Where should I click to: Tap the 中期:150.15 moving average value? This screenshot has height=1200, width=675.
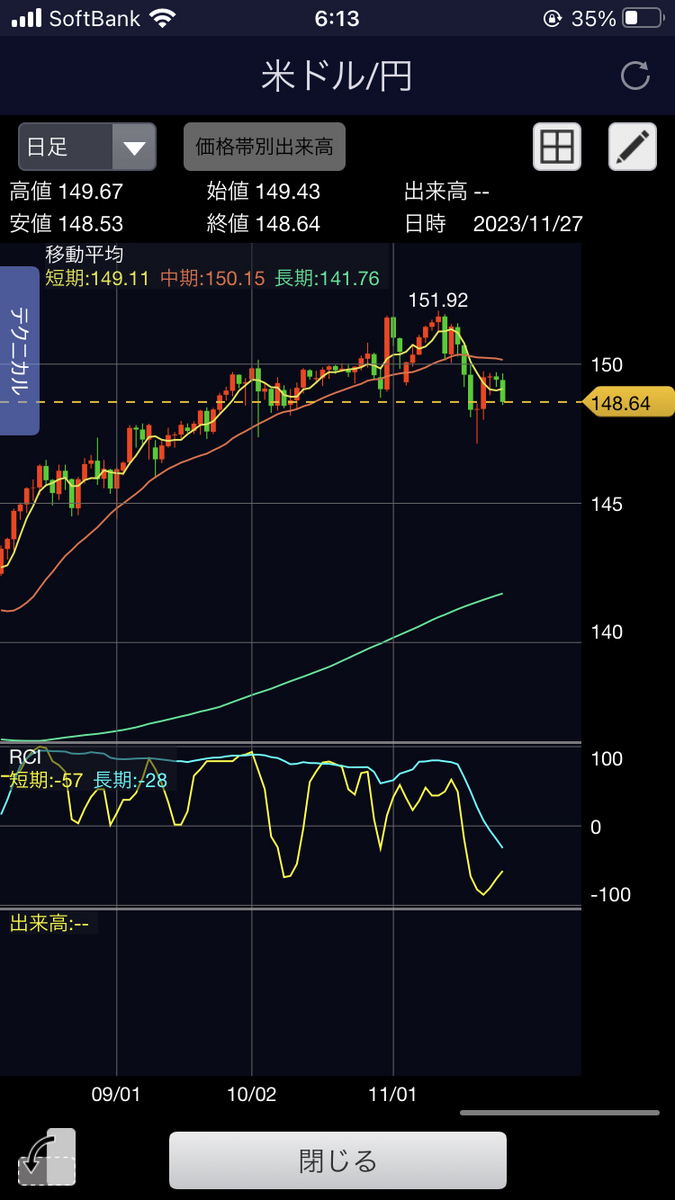213,279
